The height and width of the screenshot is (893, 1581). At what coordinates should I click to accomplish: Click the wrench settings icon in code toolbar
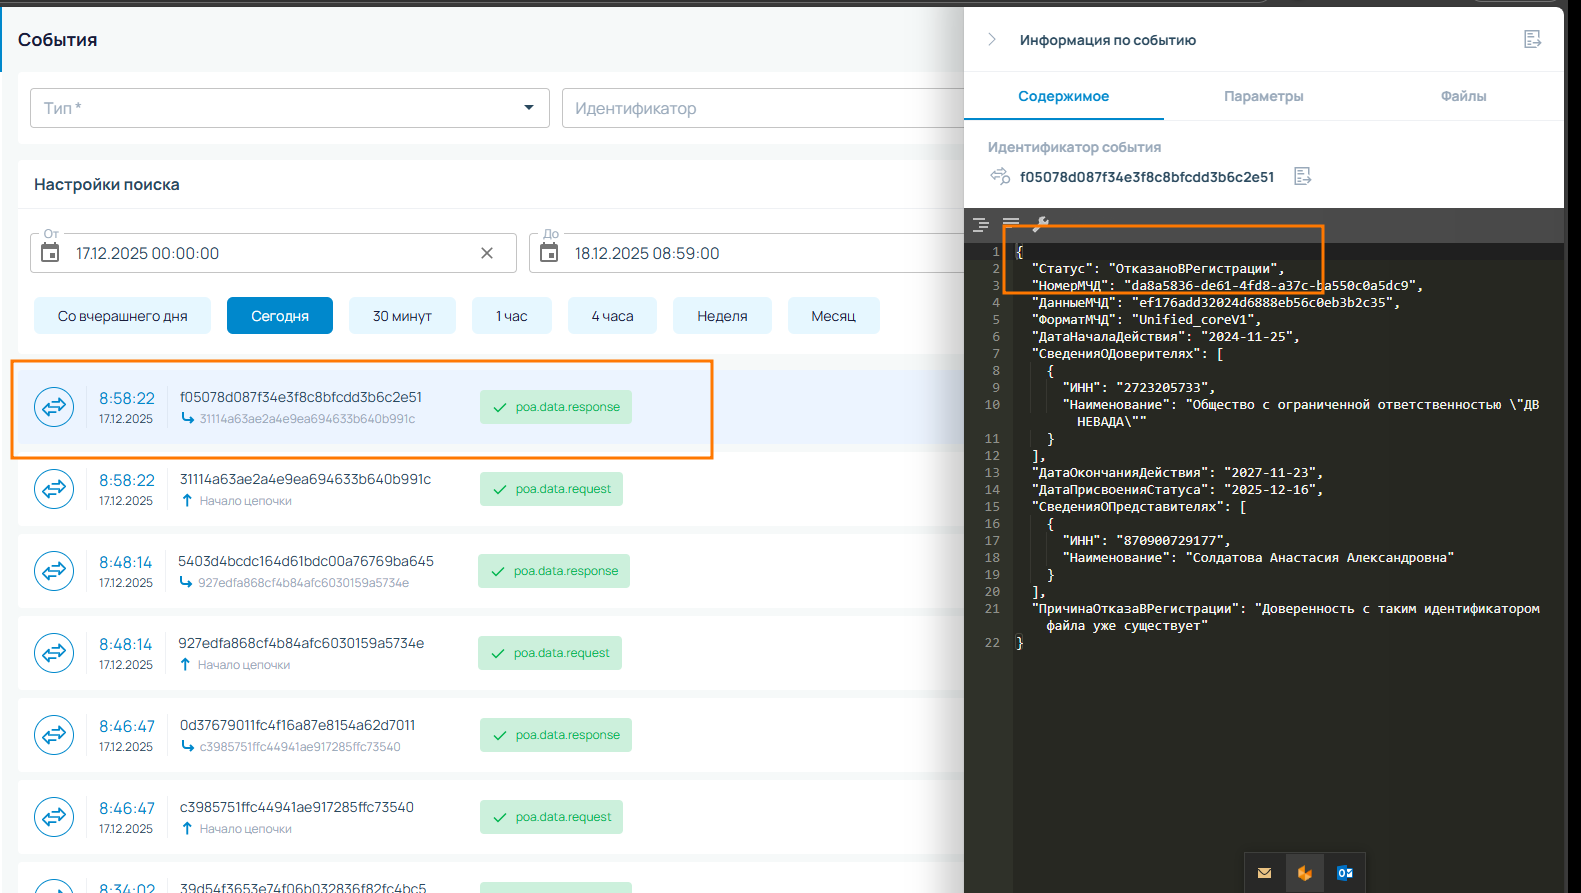click(1041, 224)
